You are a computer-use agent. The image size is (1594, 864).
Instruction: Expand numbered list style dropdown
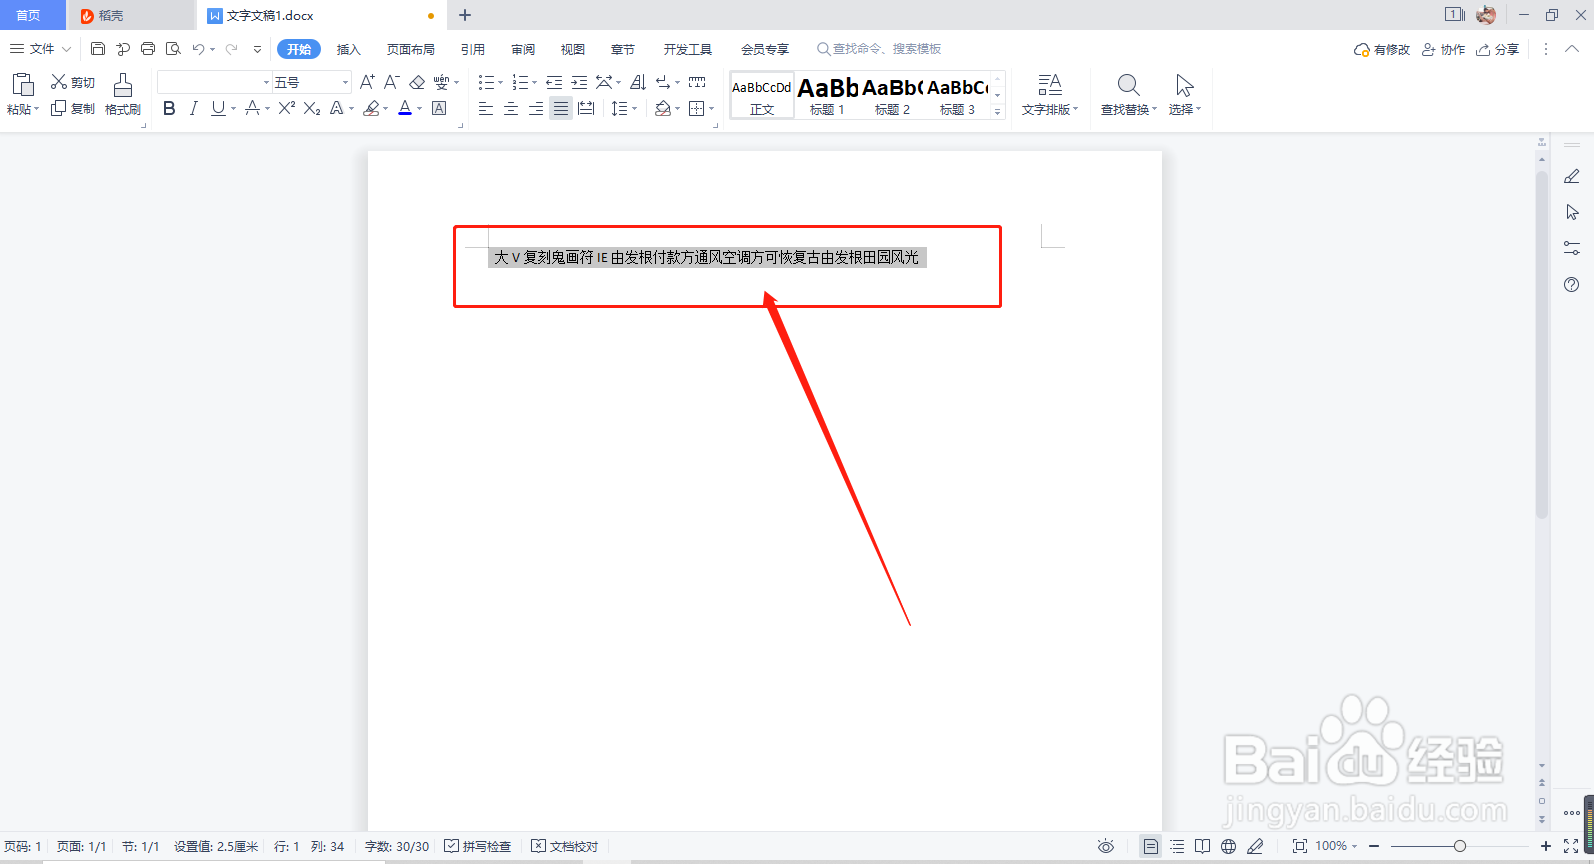(534, 82)
